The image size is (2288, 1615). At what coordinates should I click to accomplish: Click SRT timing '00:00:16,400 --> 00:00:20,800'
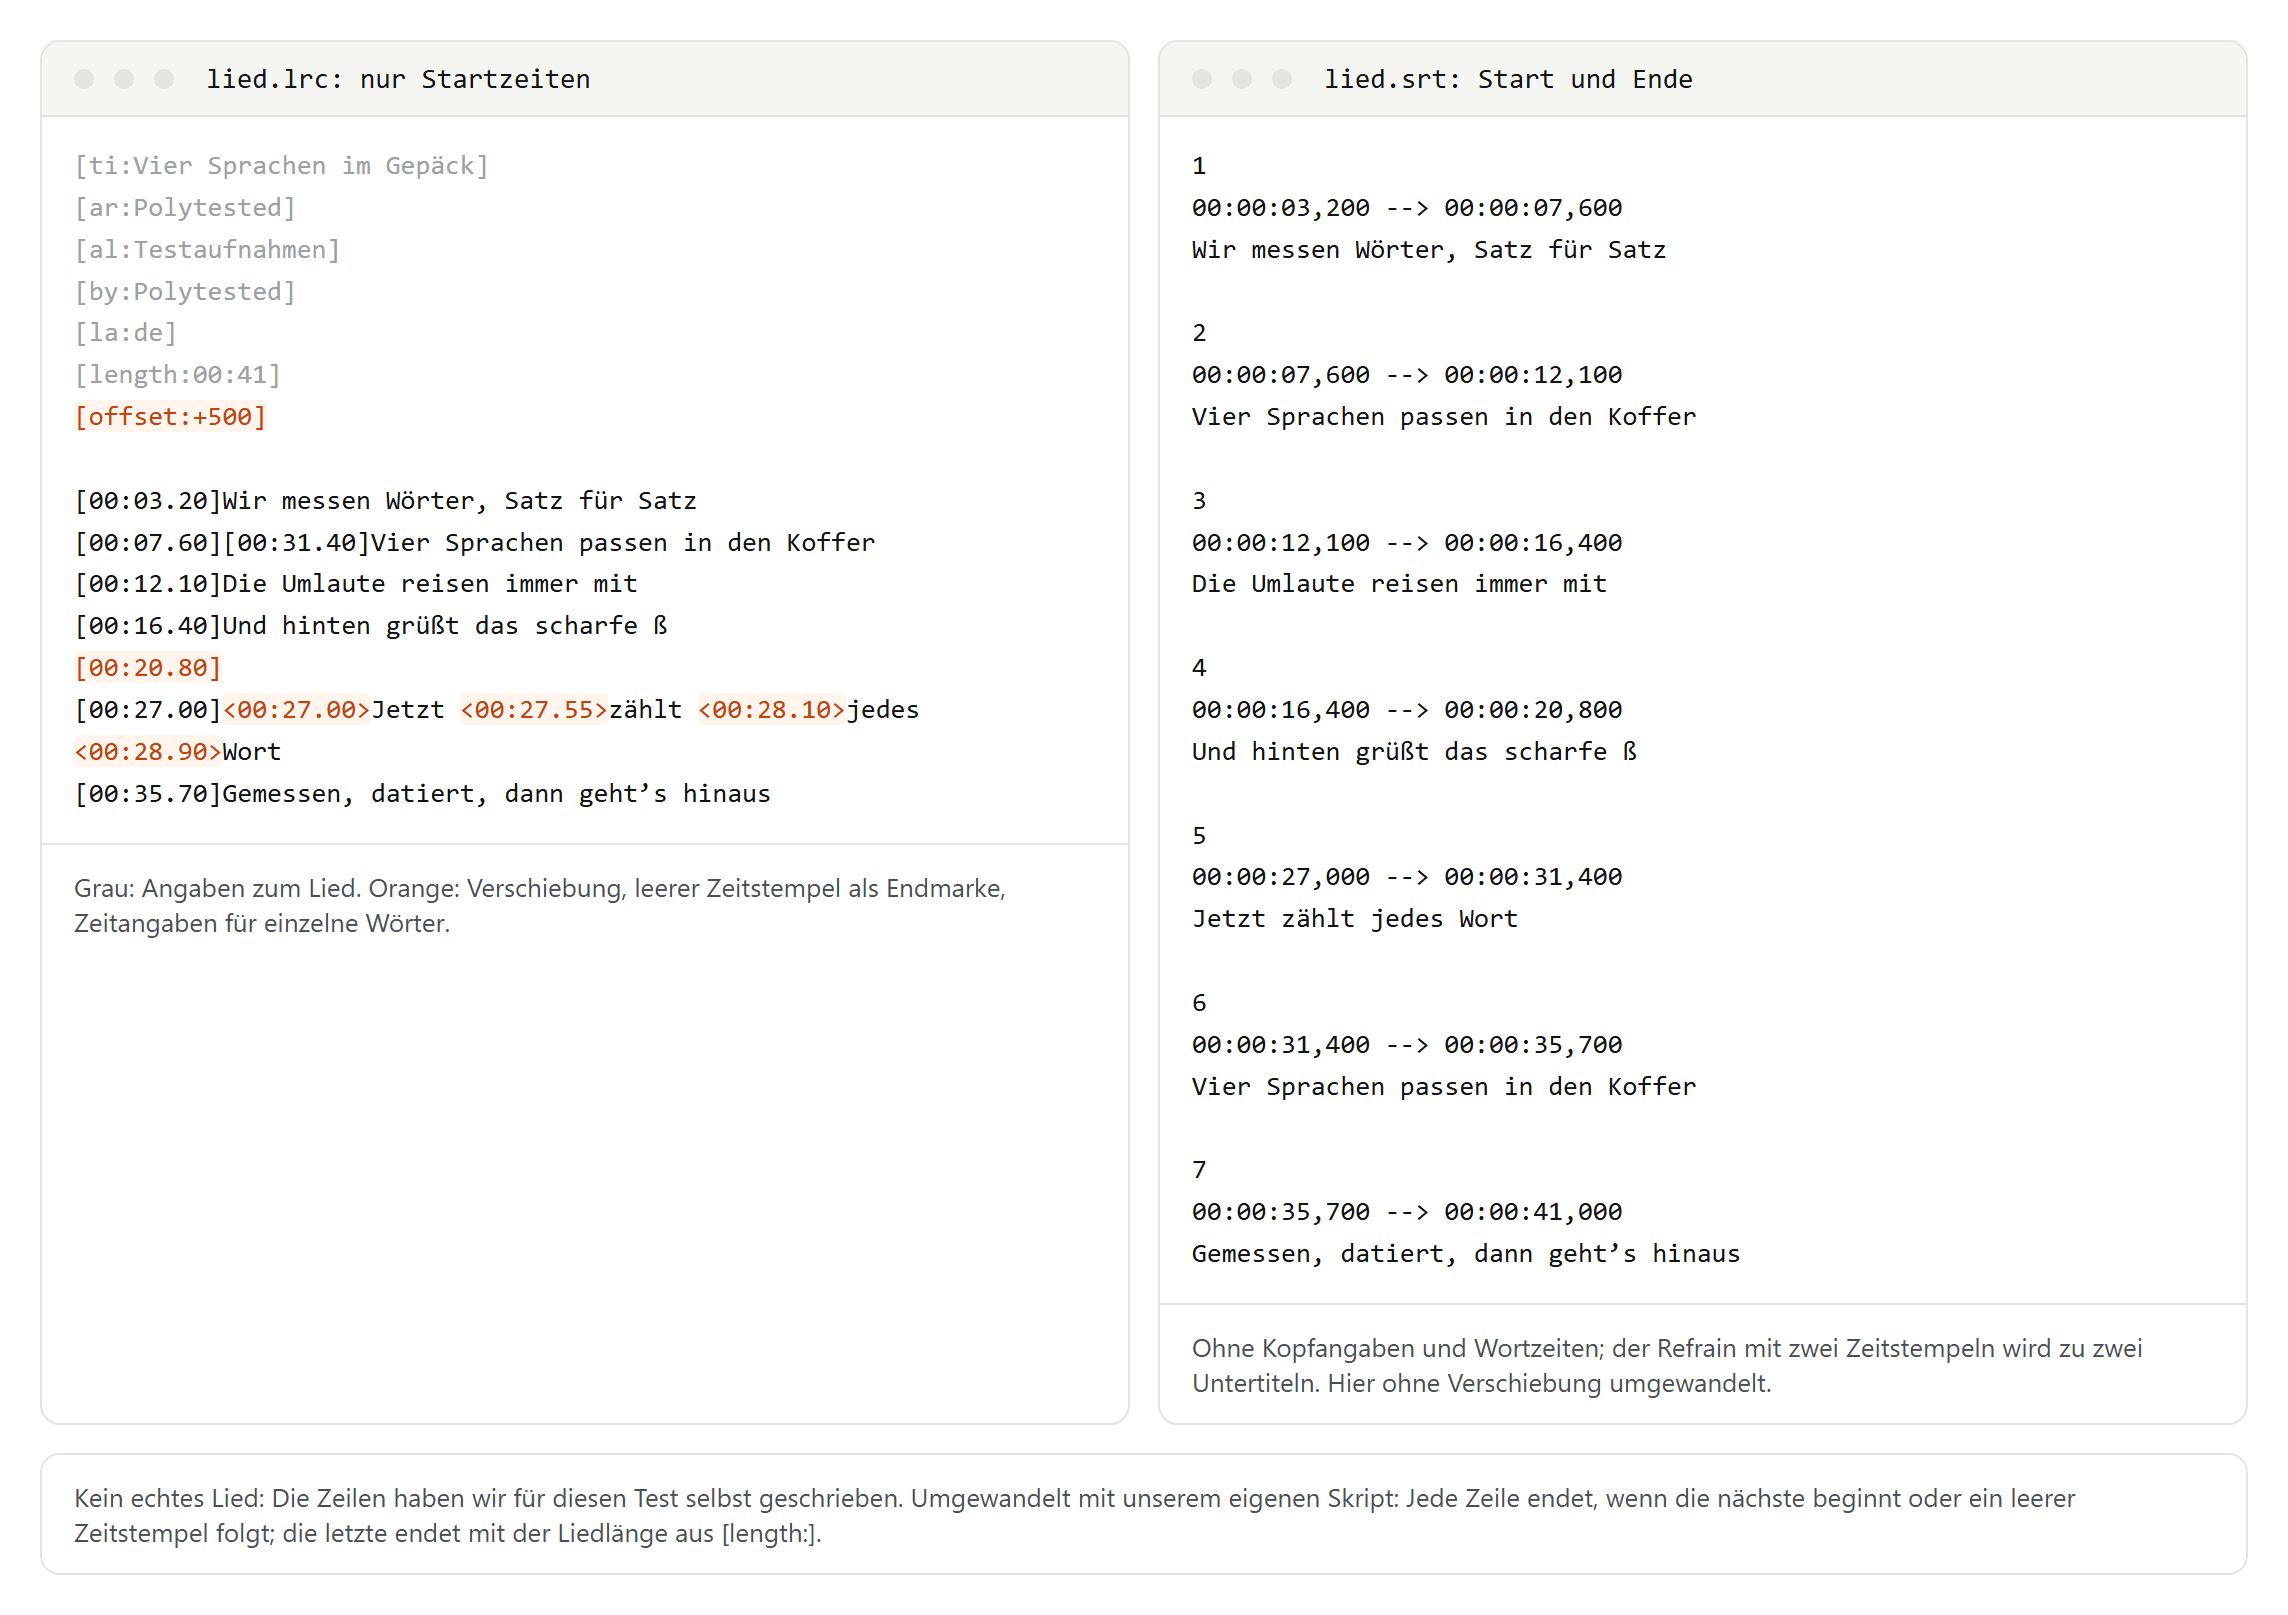click(x=1407, y=710)
